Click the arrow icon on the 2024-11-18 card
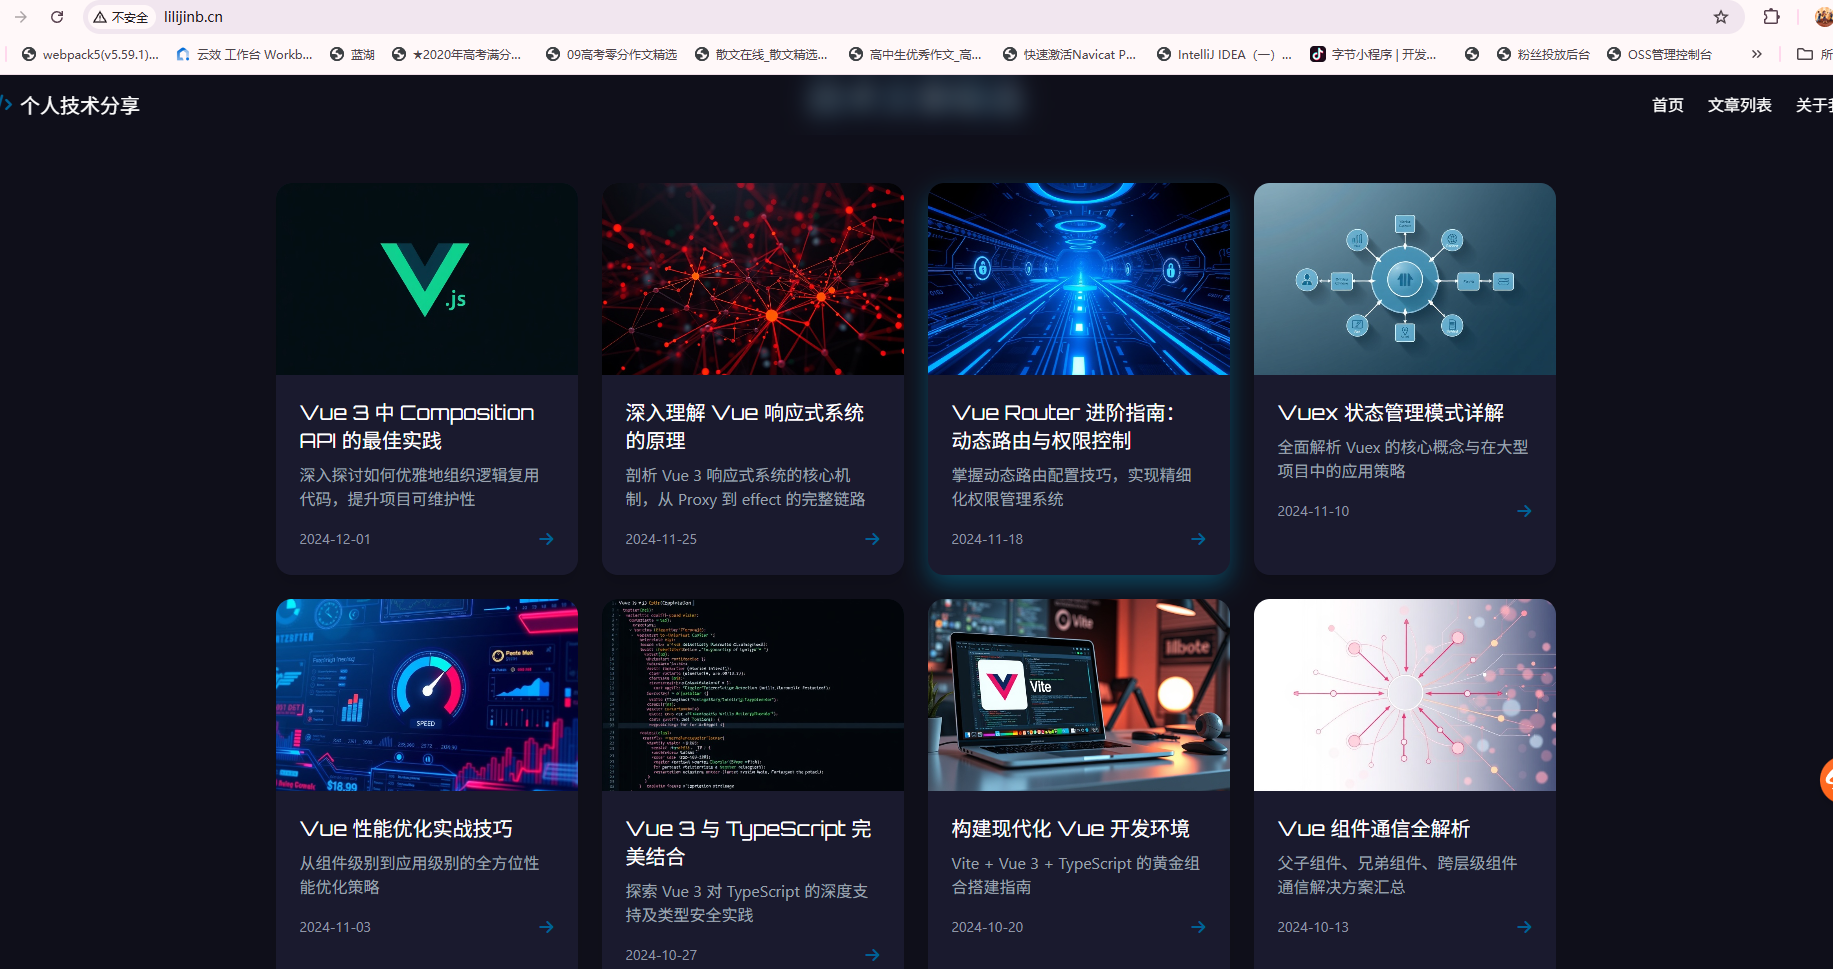Viewport: 1833px width, 969px height. coord(1198,539)
